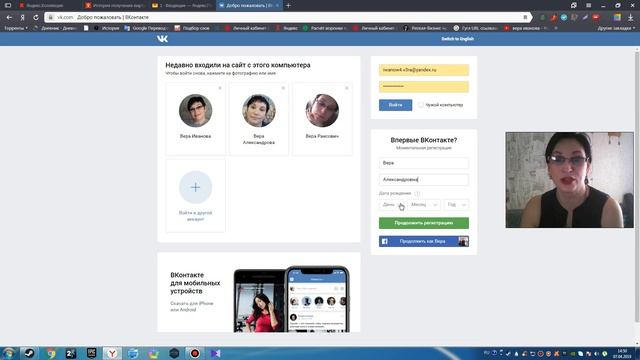Open Steam from the taskbar
Image resolution: width=640 pixels, height=360 pixels.
point(29,353)
